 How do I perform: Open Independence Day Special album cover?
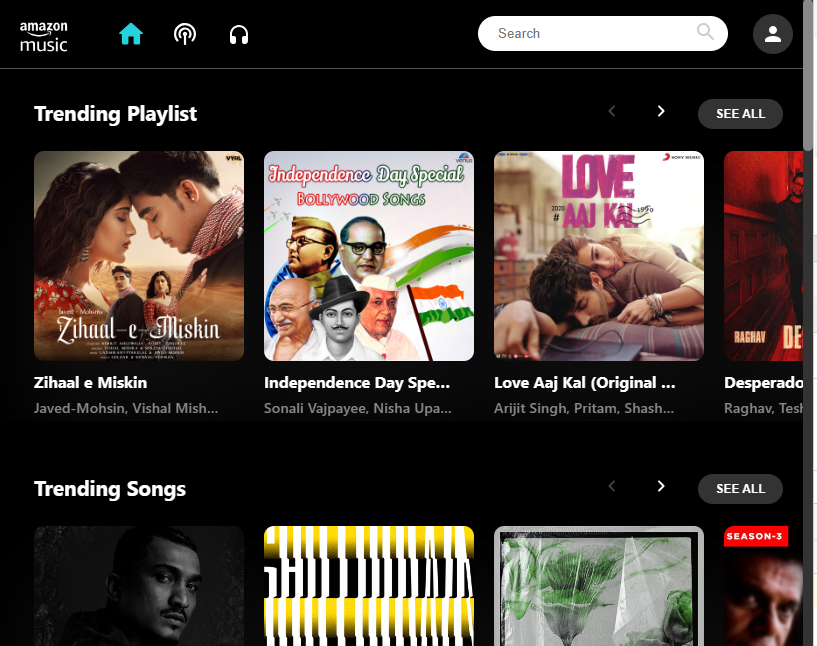pos(369,256)
